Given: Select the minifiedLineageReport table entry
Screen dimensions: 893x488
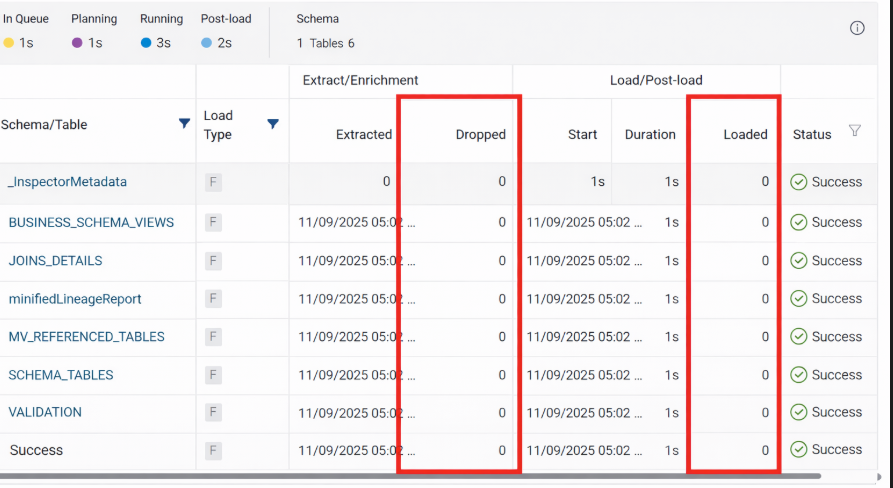Looking at the screenshot, I should pos(75,299).
